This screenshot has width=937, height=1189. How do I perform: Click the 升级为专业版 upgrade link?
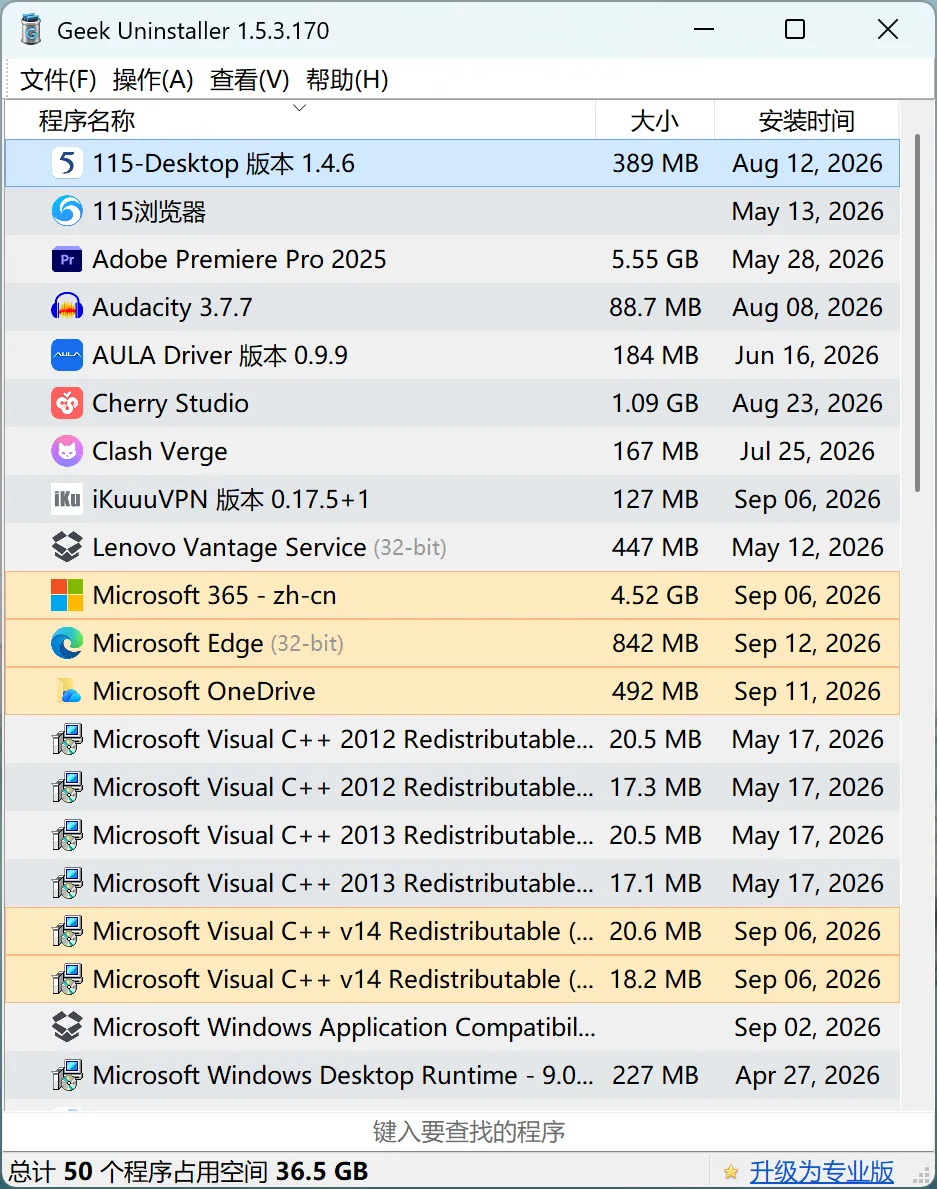tap(822, 1172)
